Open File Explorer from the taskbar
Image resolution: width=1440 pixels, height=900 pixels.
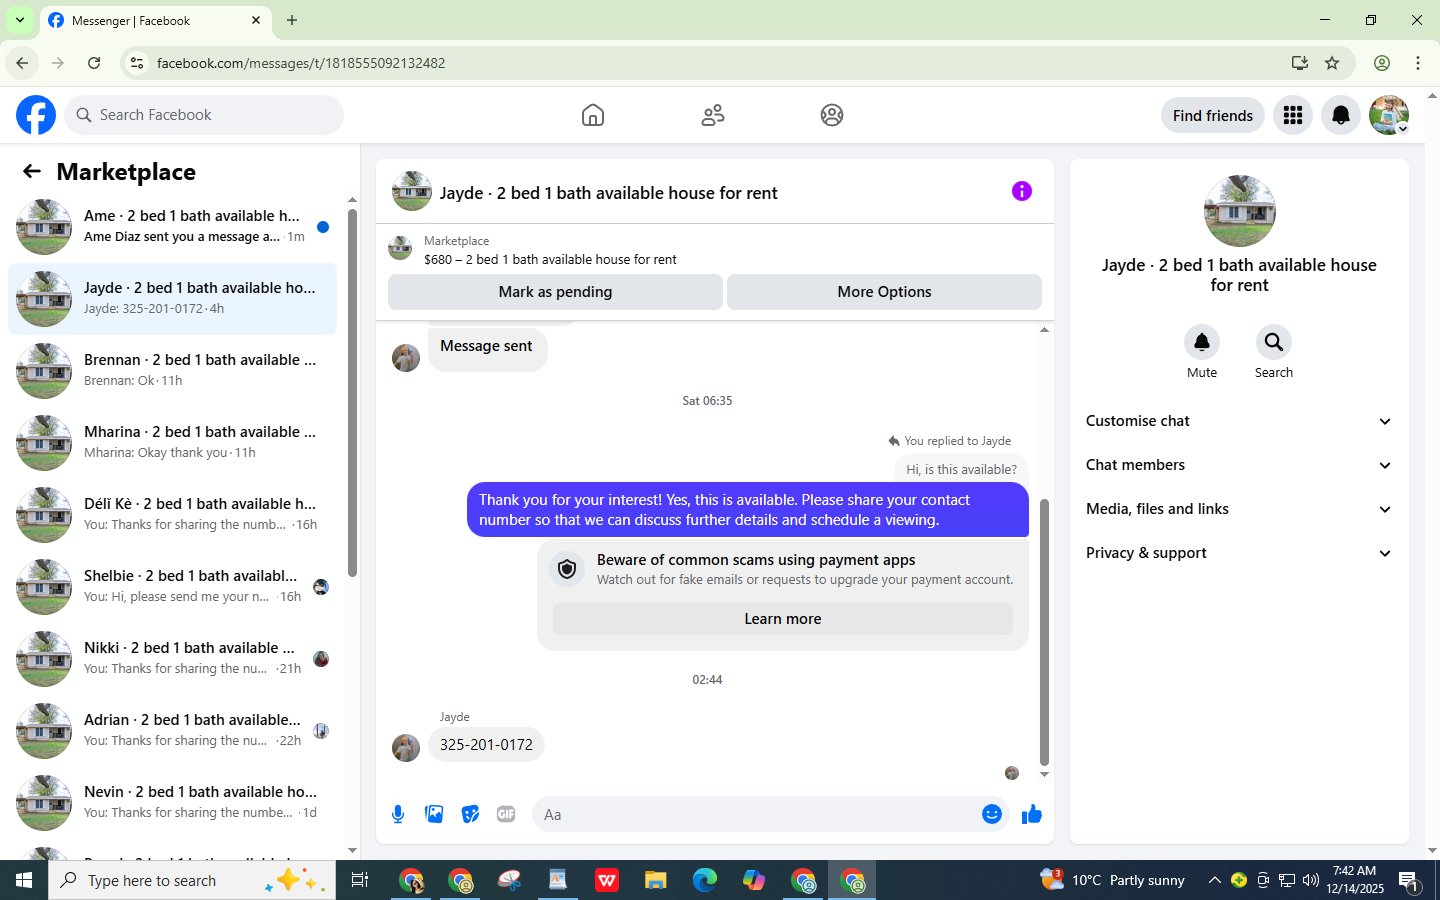point(656,880)
